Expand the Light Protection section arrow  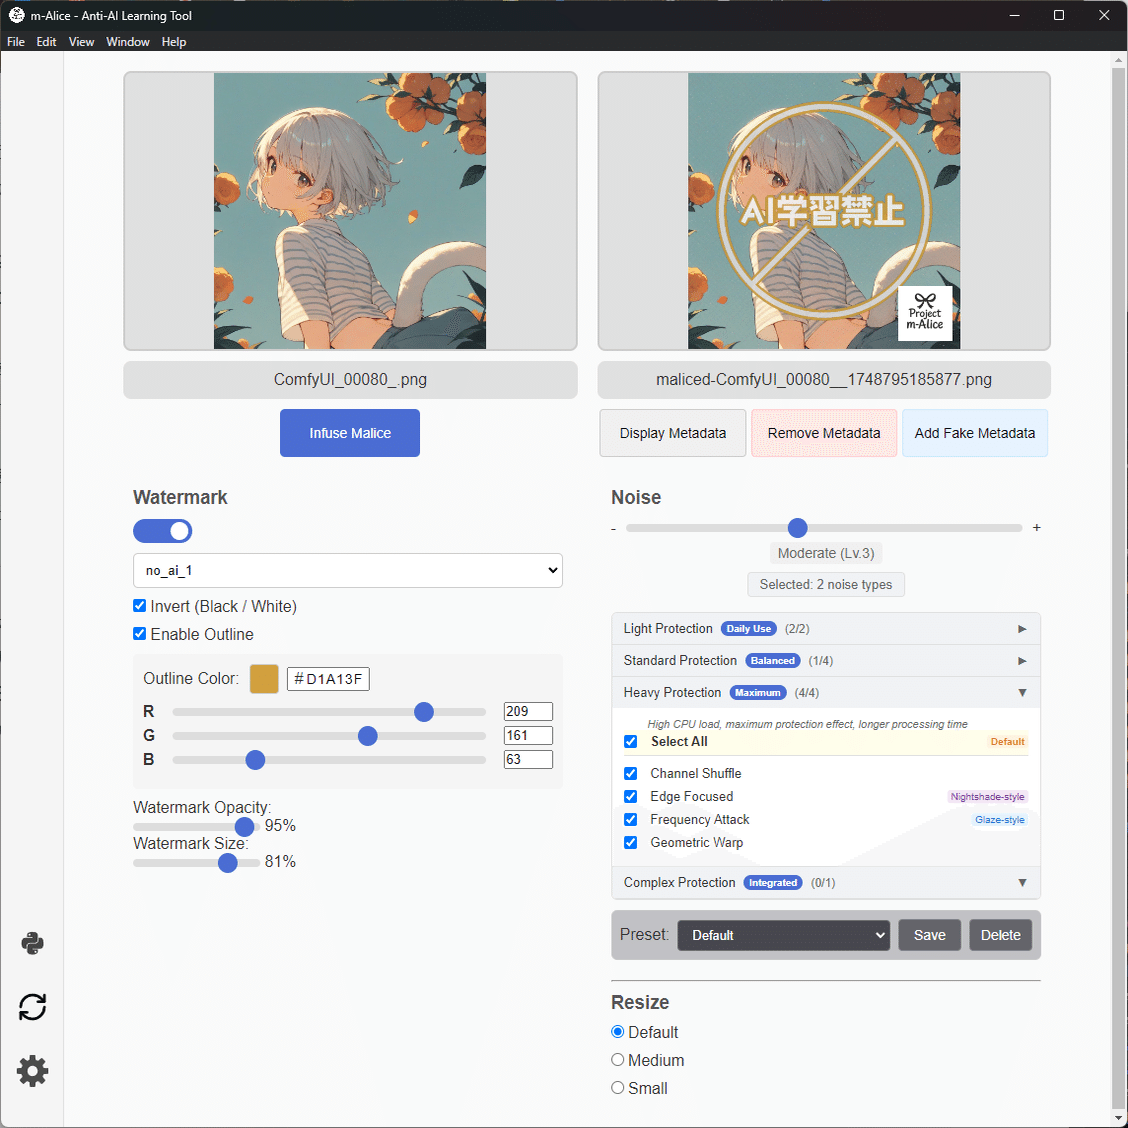pyautogui.click(x=1022, y=629)
